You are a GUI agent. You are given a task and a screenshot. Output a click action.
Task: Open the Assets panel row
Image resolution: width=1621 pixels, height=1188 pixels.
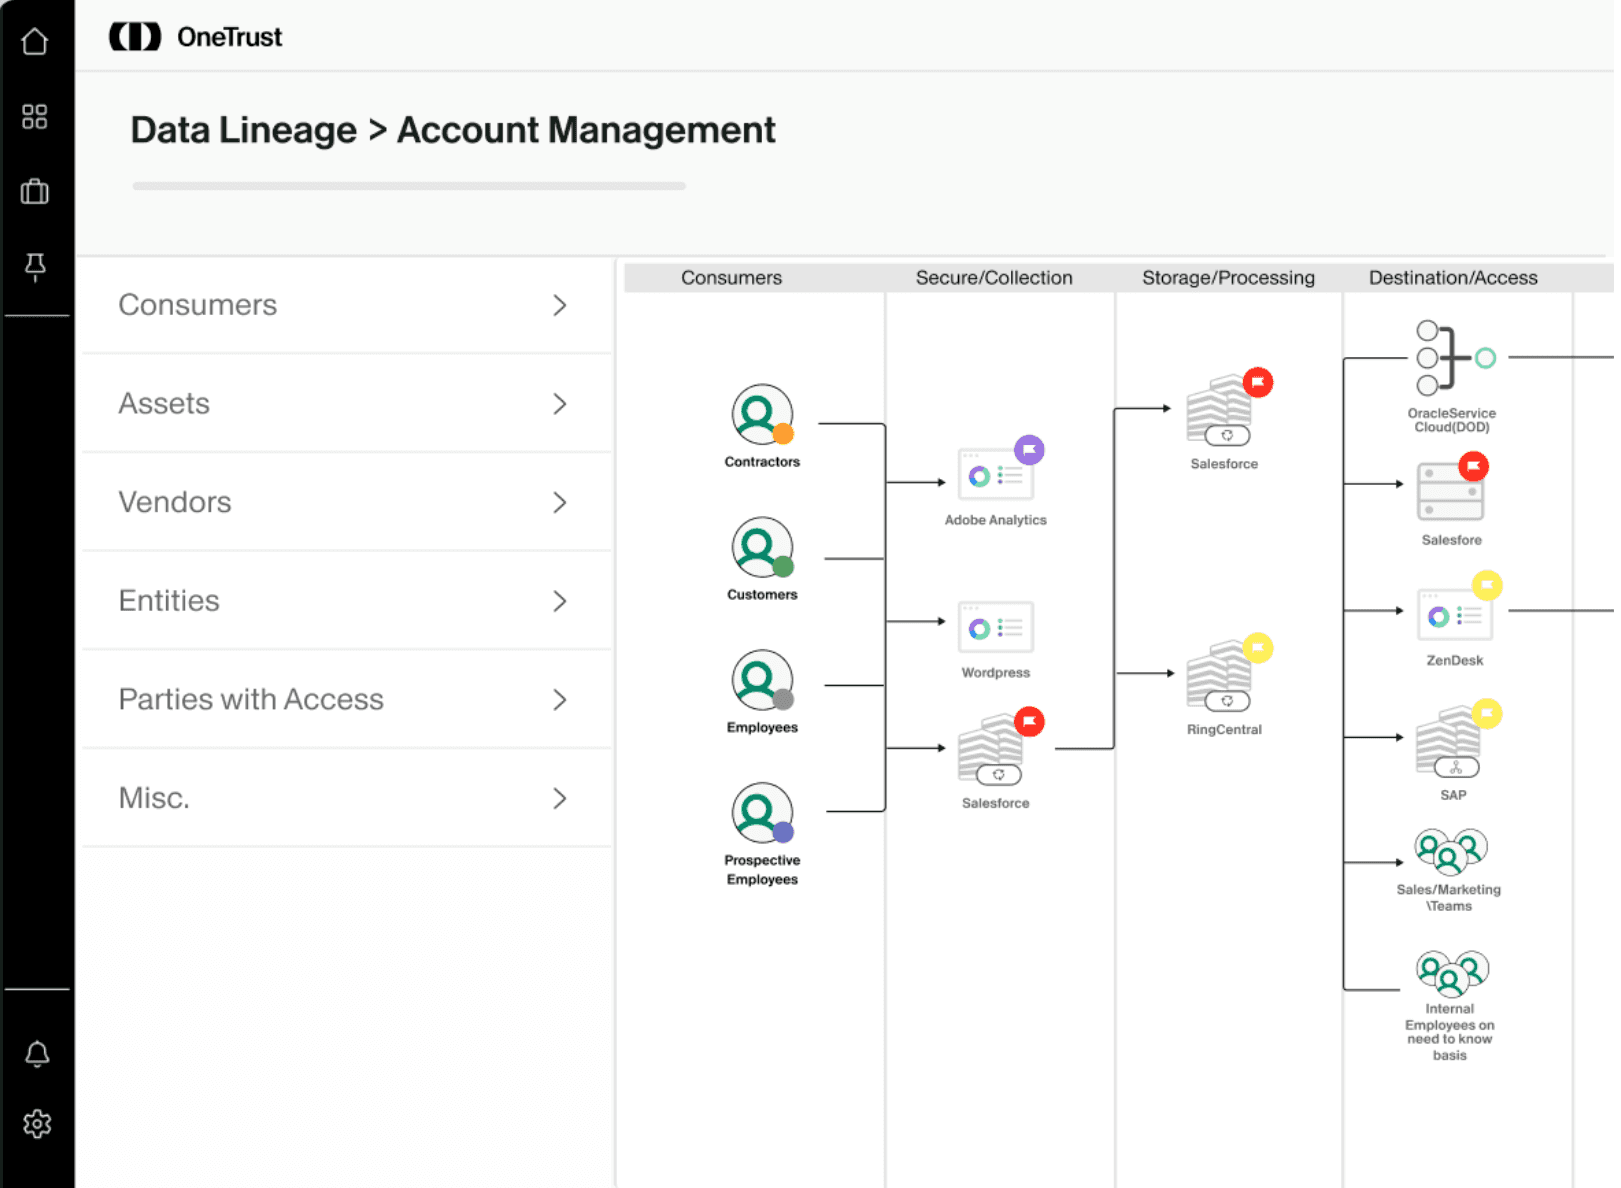[346, 404]
